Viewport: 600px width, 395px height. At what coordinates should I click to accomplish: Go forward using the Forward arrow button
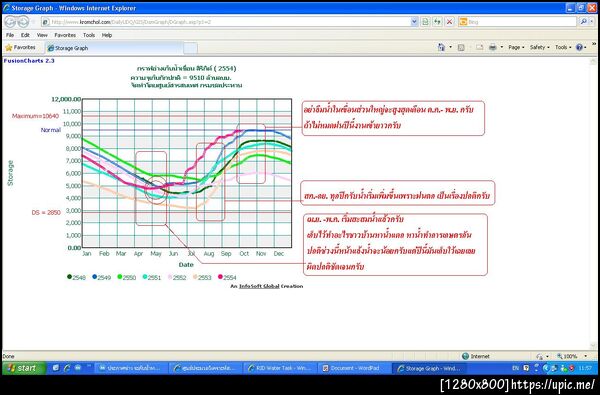pos(23,22)
